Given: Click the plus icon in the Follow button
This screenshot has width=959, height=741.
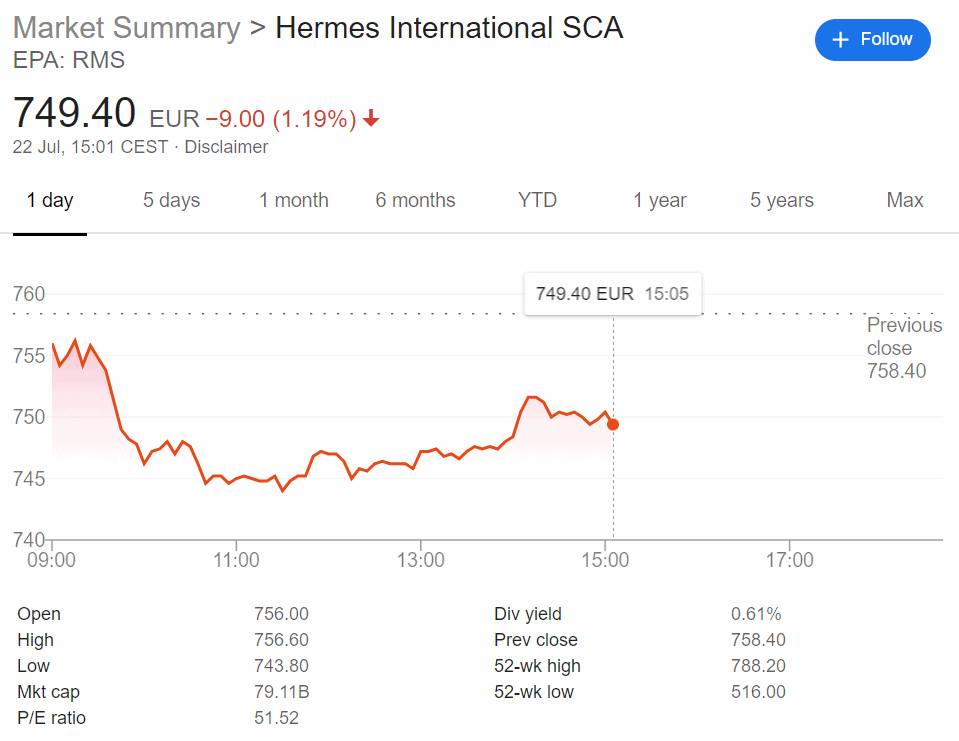Looking at the screenshot, I should [x=840, y=40].
